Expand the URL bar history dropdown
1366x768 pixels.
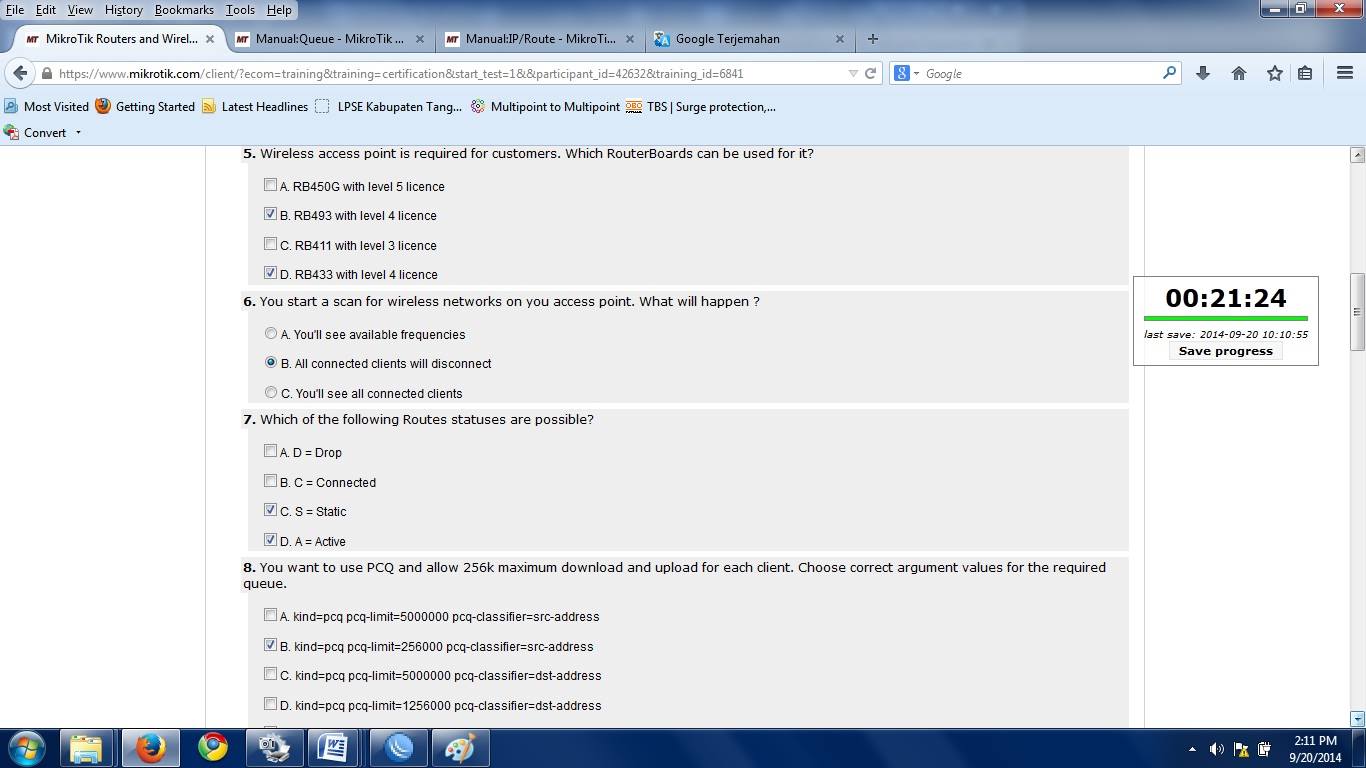pos(853,73)
